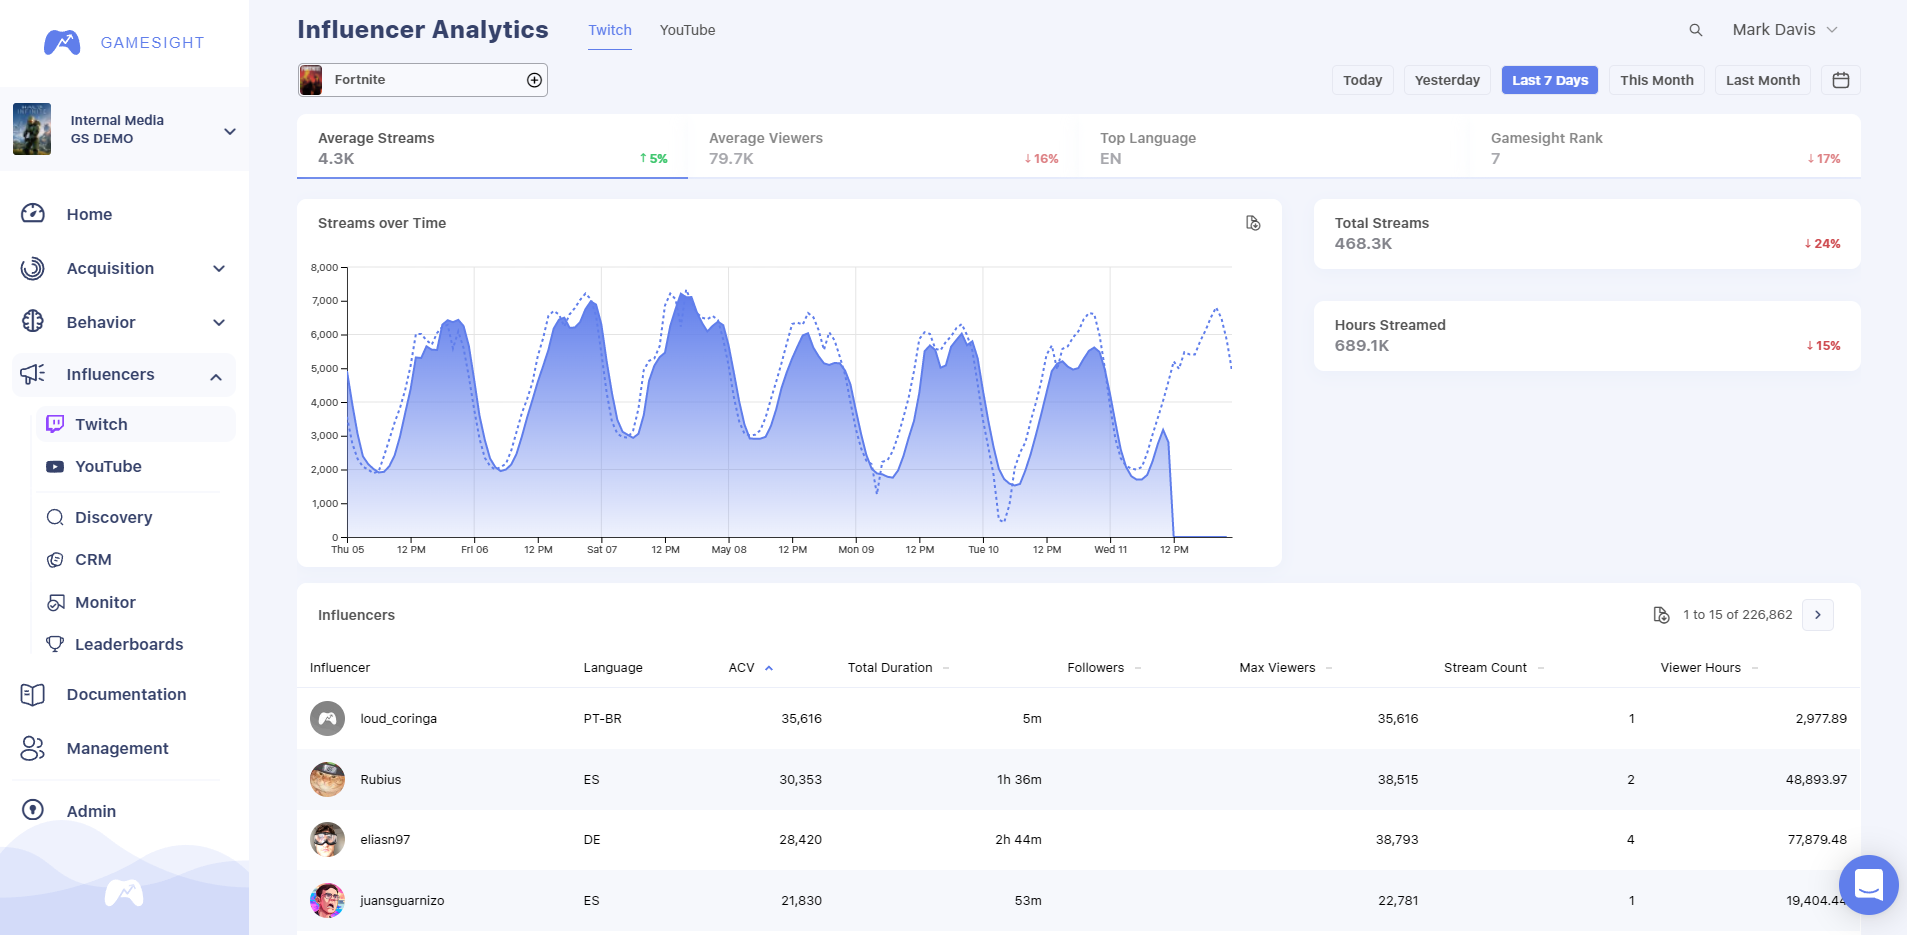
Task: Sort by ACV column arrow
Action: coord(769,668)
